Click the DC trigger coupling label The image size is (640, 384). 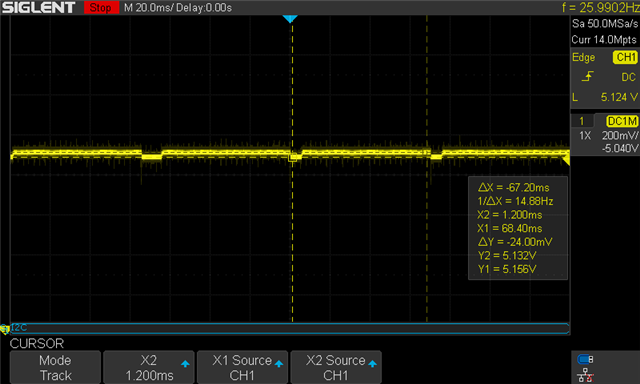click(x=629, y=77)
